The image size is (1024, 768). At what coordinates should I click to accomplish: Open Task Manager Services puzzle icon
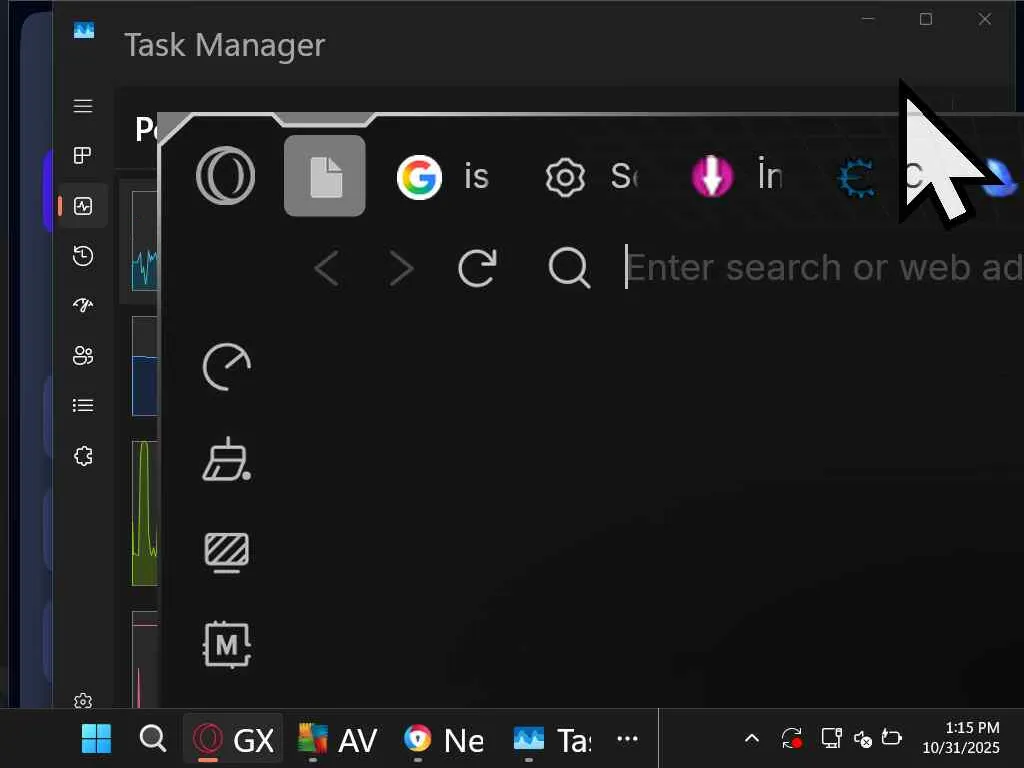(83, 456)
